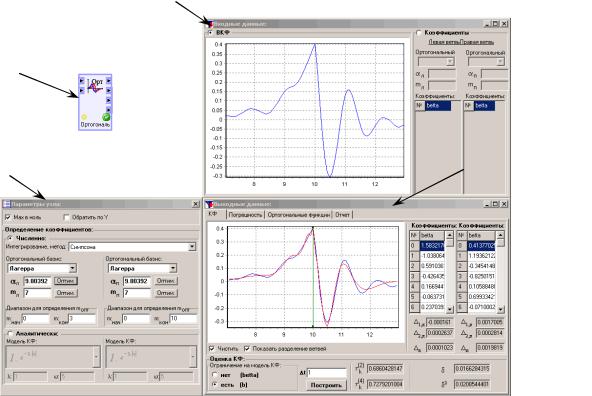
Task: Click right alpha input field 9.80392
Action: coord(137,281)
